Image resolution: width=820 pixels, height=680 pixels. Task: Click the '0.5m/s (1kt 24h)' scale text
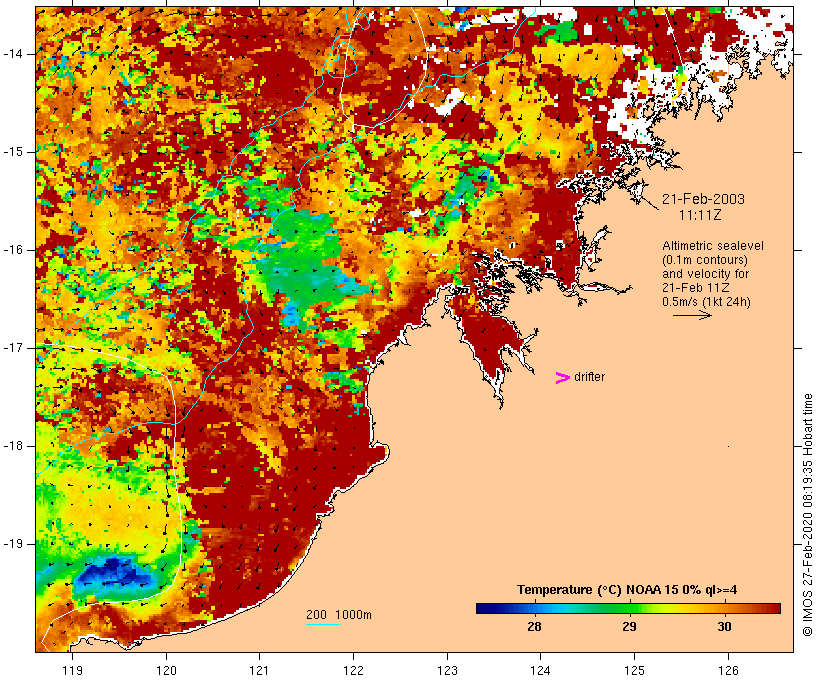pyautogui.click(x=707, y=302)
